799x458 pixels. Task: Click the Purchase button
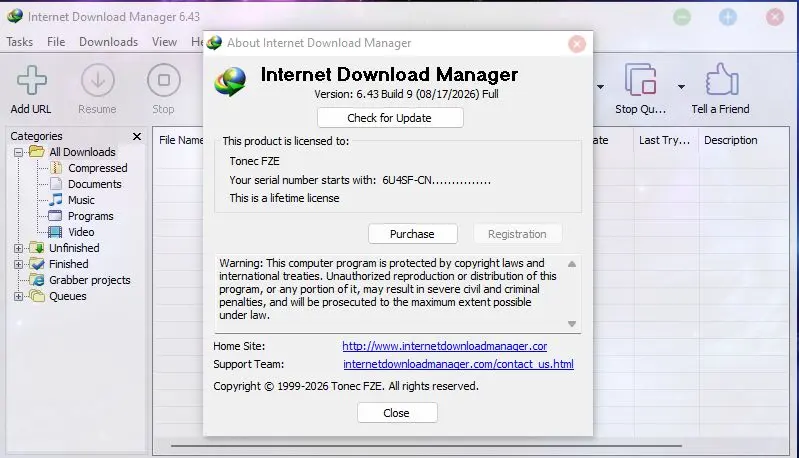coord(413,234)
